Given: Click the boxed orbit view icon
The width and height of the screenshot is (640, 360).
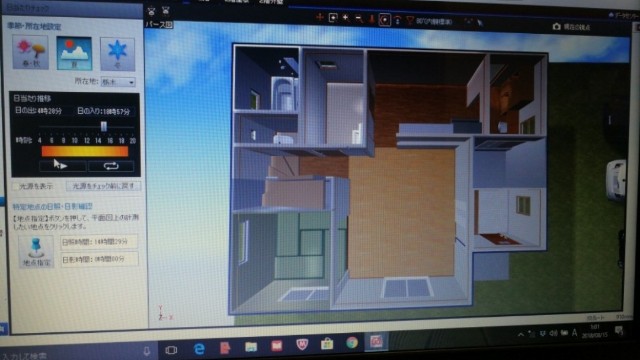Looking at the screenshot, I should [384, 20].
